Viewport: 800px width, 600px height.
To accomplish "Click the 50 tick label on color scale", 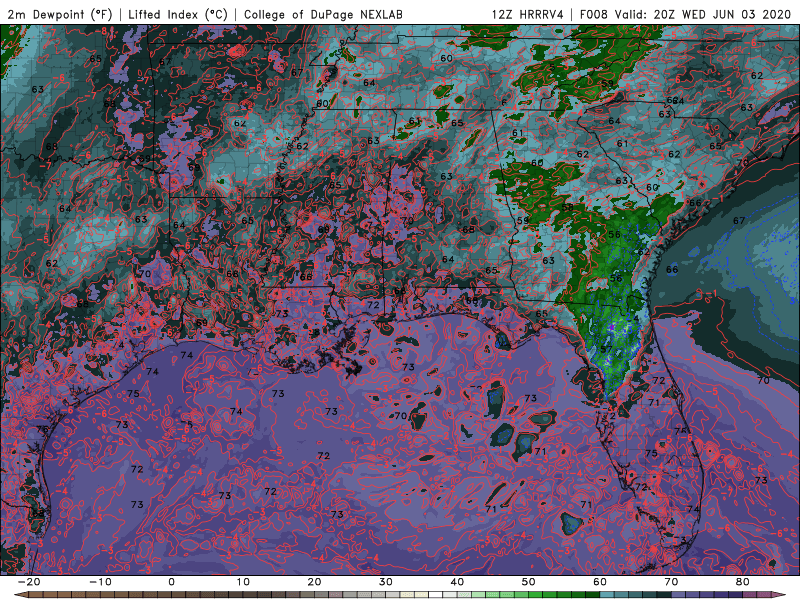I will point(529,582).
